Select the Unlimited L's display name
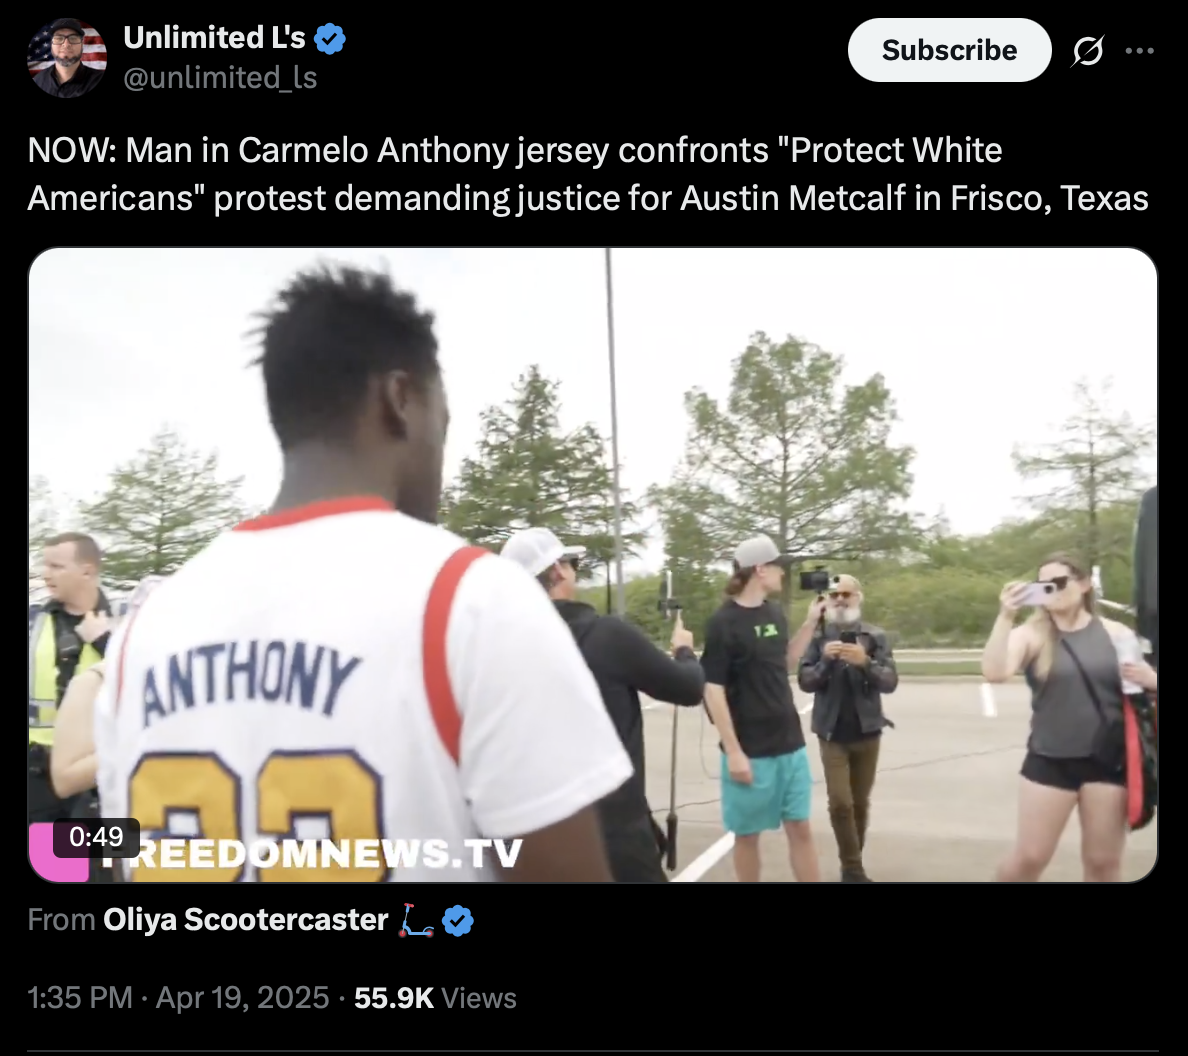The height and width of the screenshot is (1056, 1188). tap(214, 38)
